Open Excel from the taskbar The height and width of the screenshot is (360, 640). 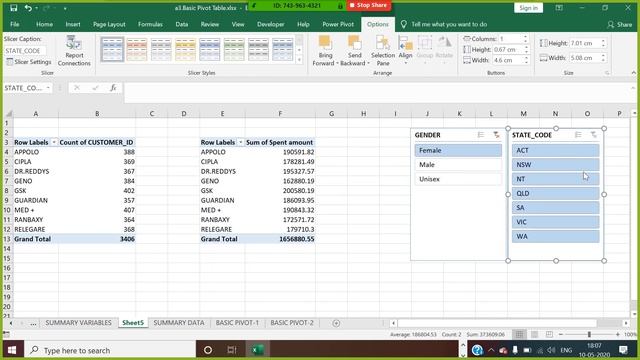point(257,350)
